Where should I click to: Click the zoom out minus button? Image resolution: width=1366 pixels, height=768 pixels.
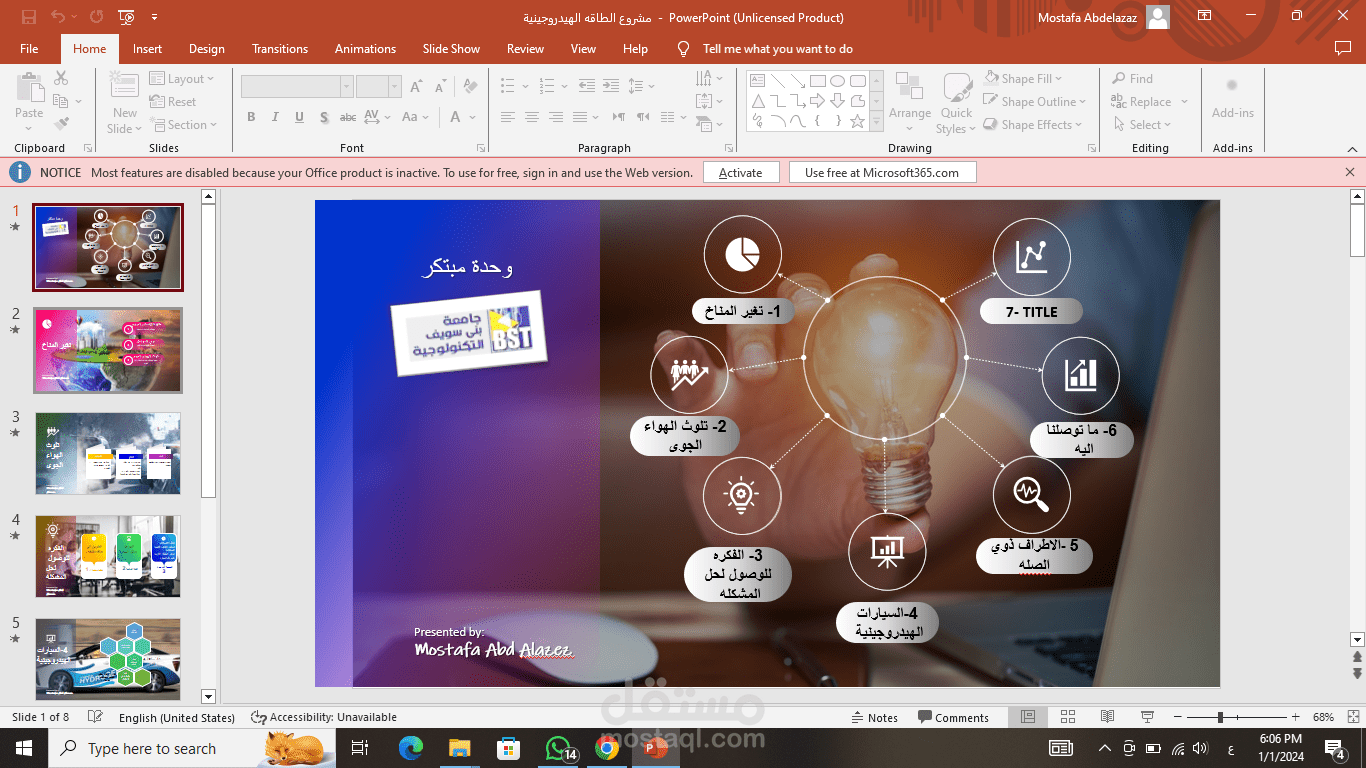(1179, 717)
